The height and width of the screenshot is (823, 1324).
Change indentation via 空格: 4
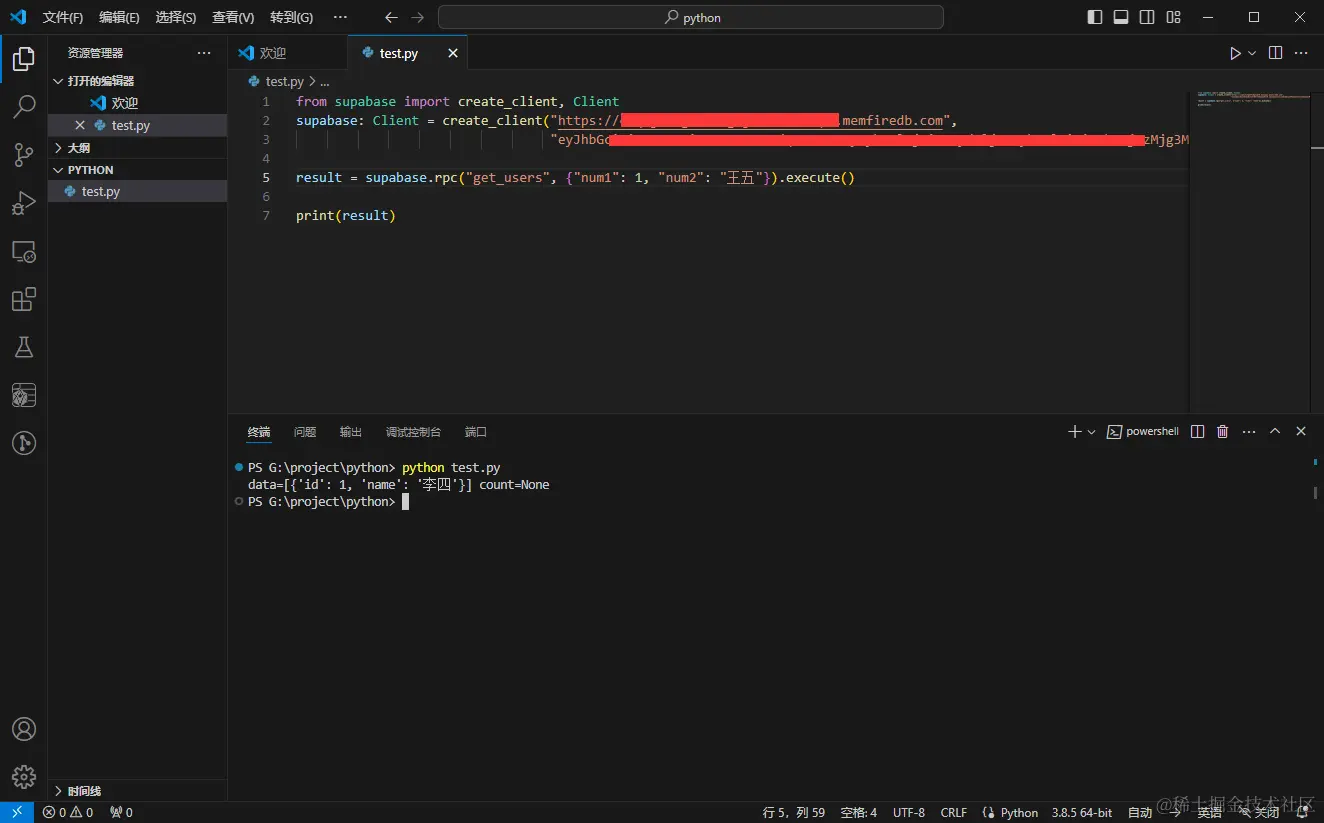(x=859, y=812)
